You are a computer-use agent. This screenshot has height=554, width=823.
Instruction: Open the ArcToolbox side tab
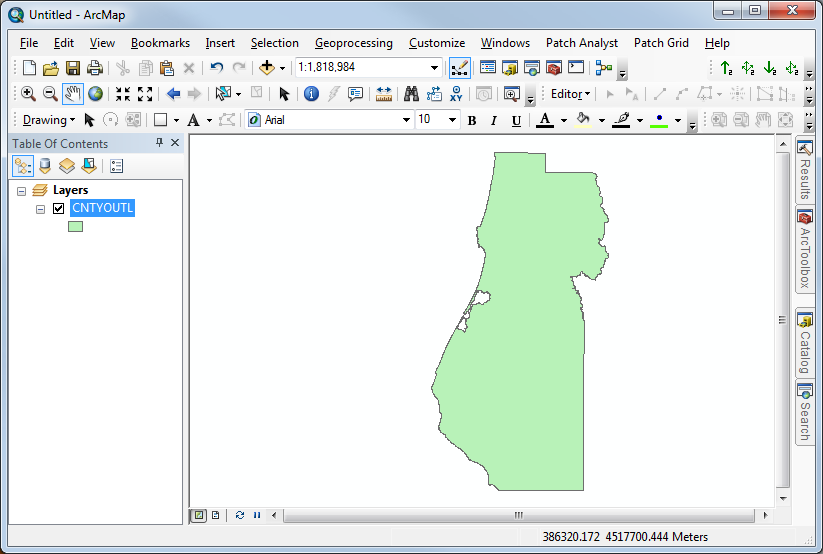point(804,248)
